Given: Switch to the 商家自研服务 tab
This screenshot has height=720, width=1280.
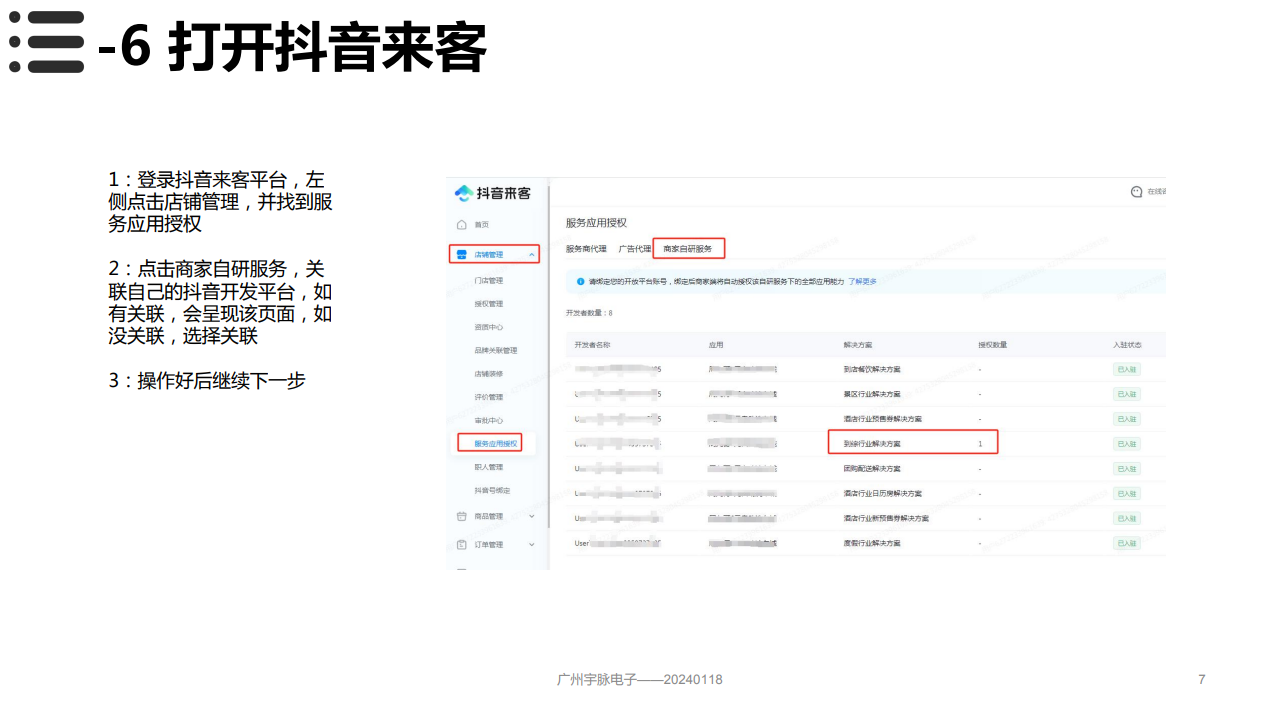Looking at the screenshot, I should coord(688,249).
